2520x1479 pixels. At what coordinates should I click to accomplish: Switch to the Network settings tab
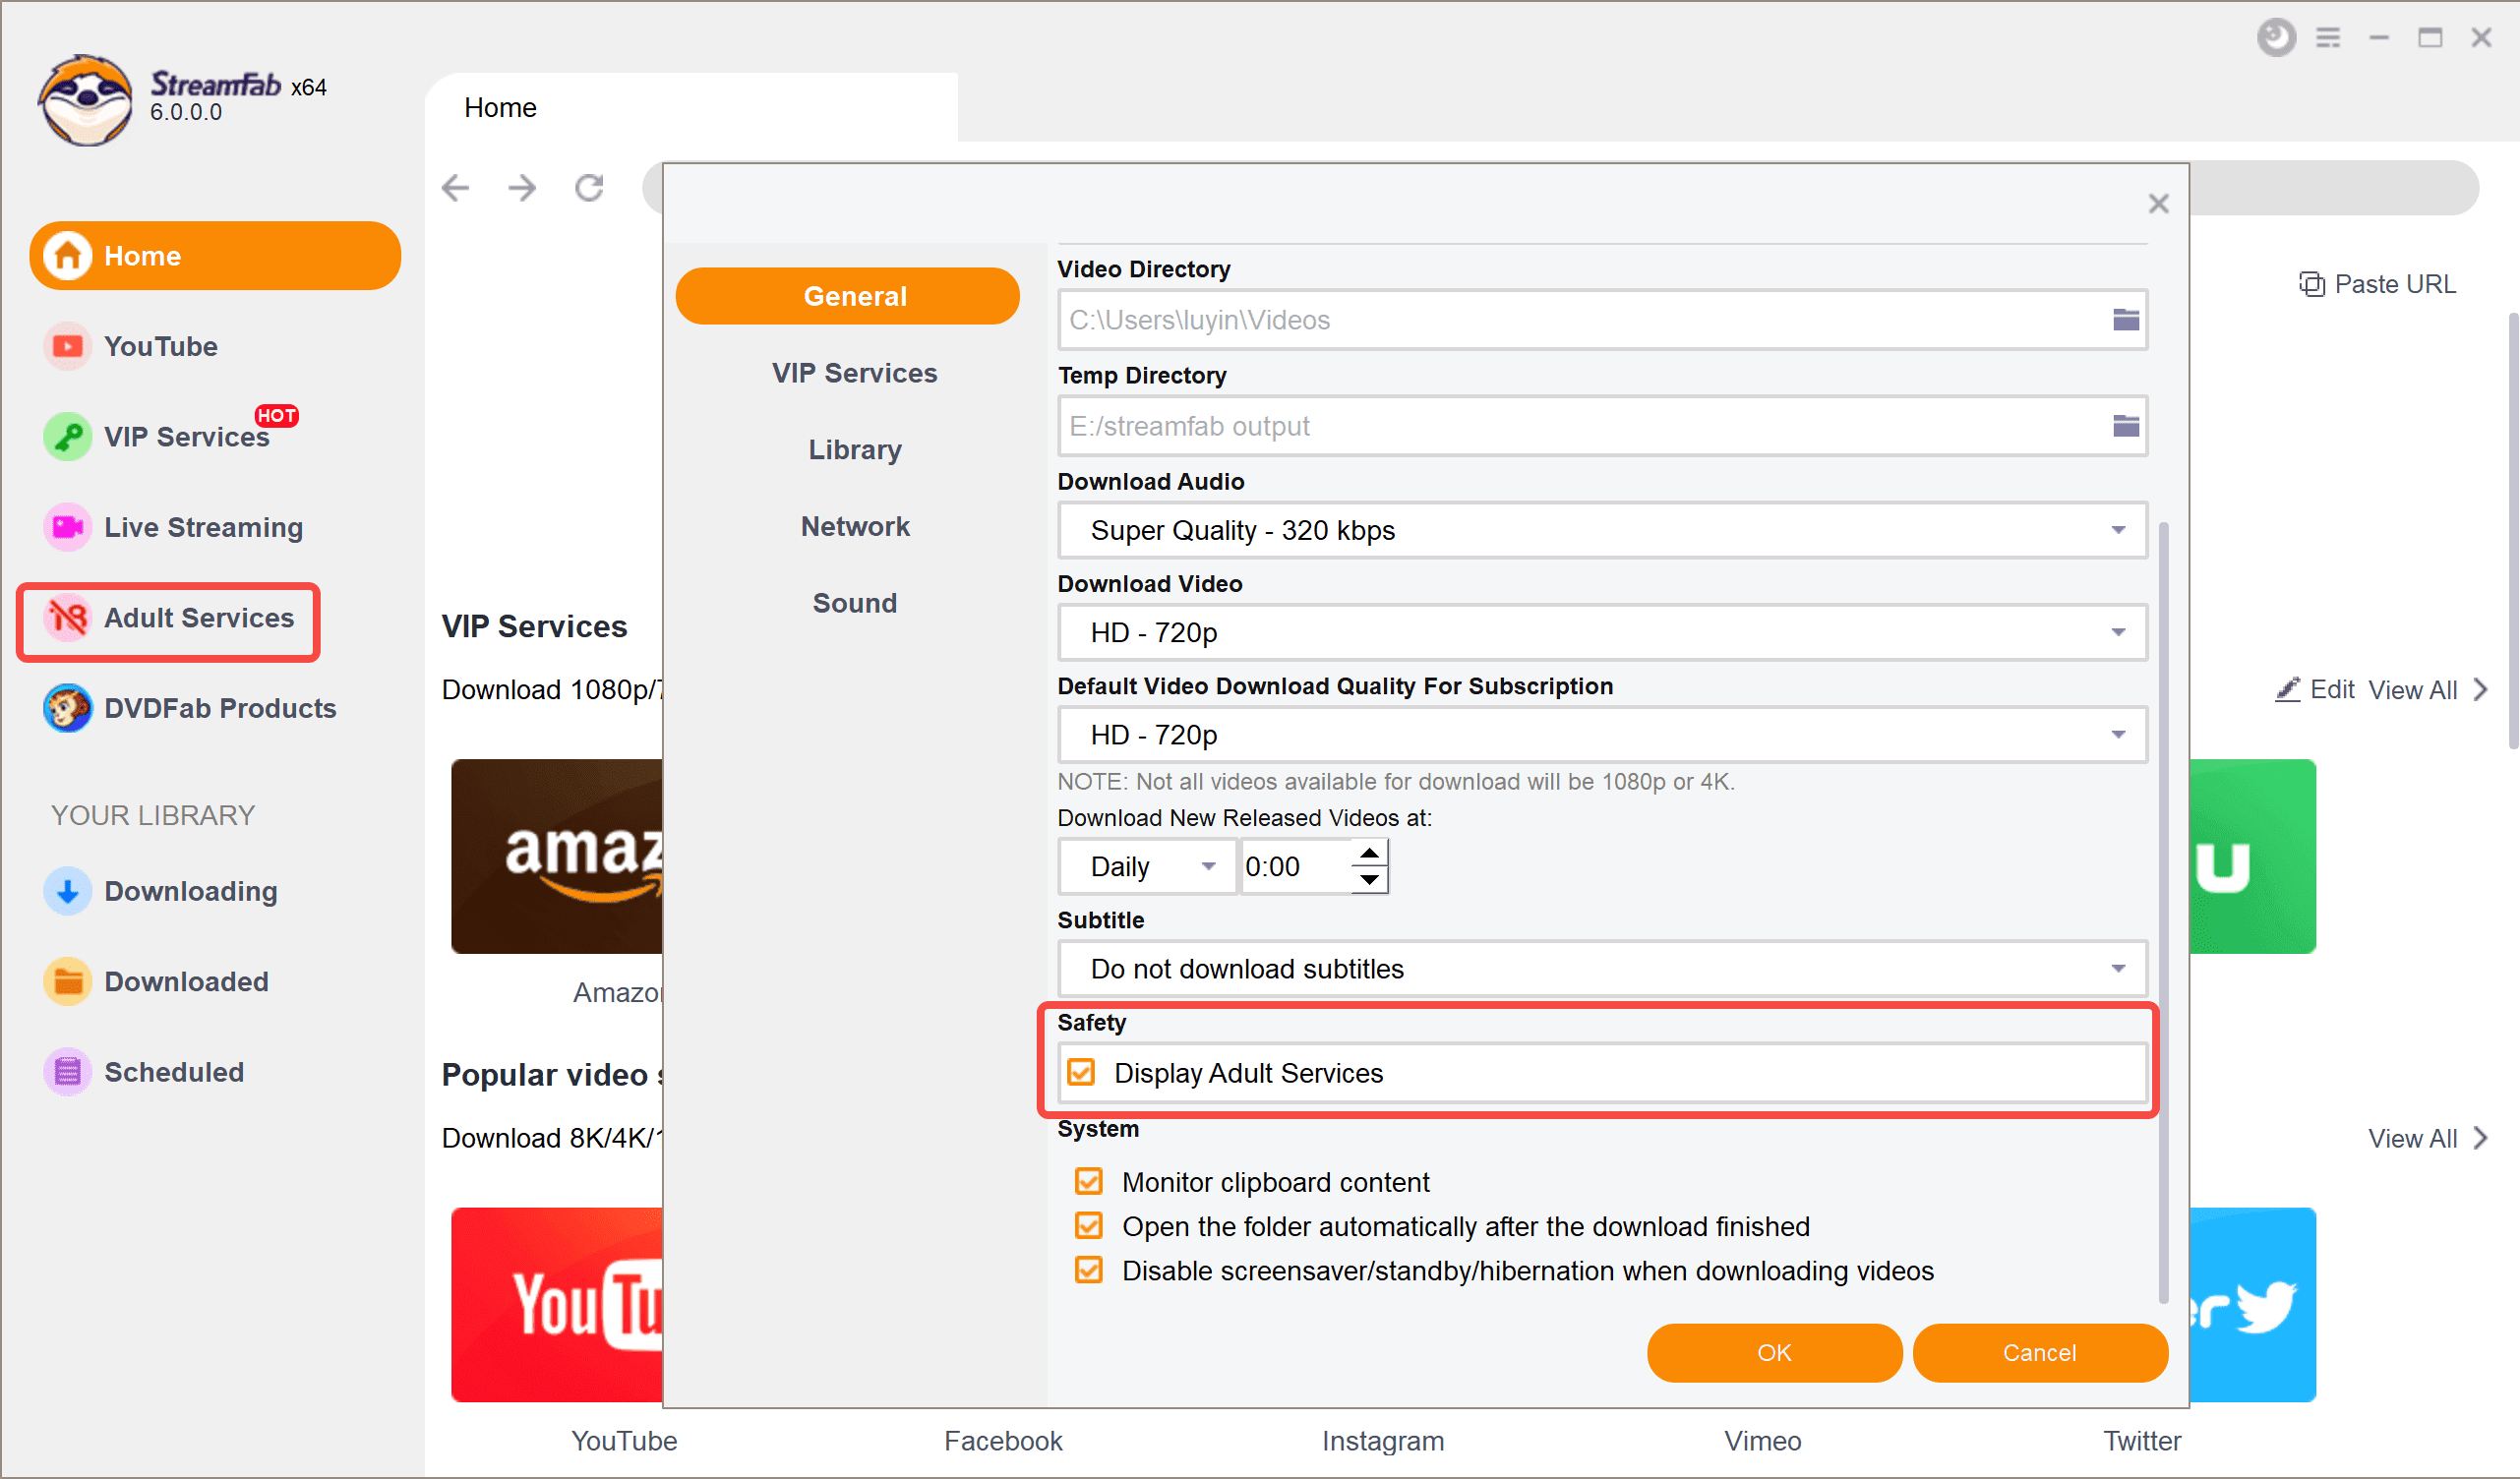[854, 525]
